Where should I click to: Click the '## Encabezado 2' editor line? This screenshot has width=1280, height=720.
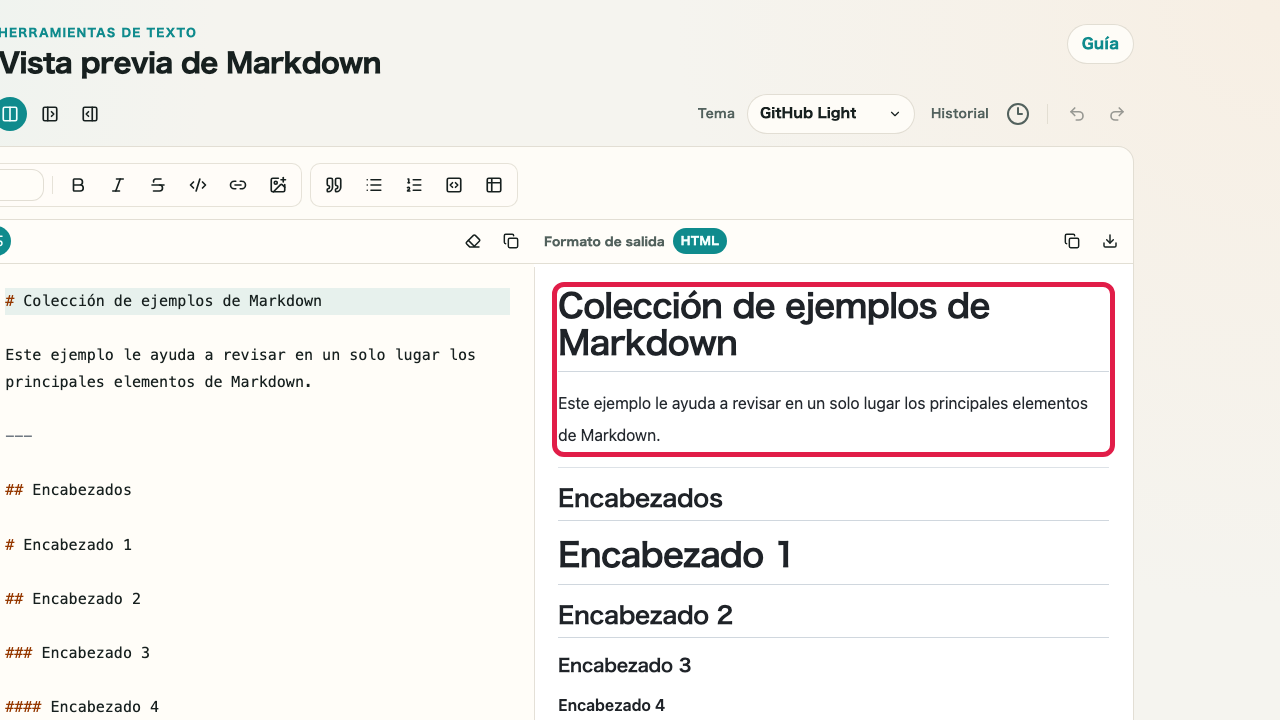tap(73, 599)
